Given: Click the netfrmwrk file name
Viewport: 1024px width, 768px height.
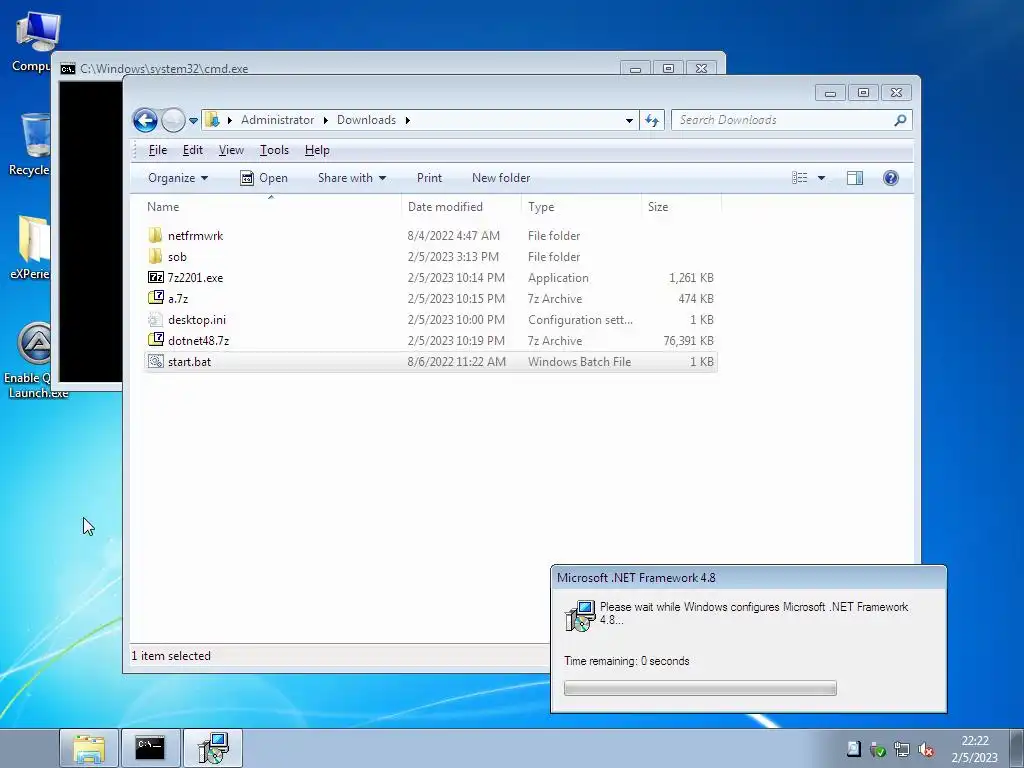Looking at the screenshot, I should tap(195, 236).
